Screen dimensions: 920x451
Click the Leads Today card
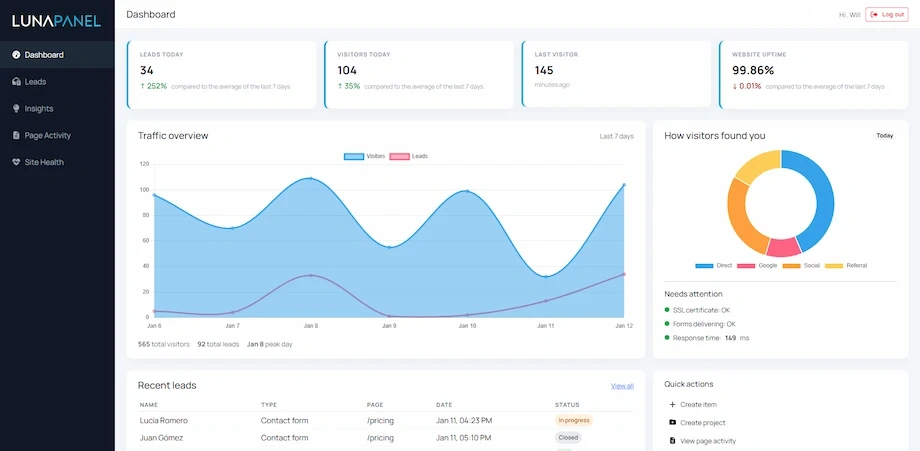tap(222, 74)
